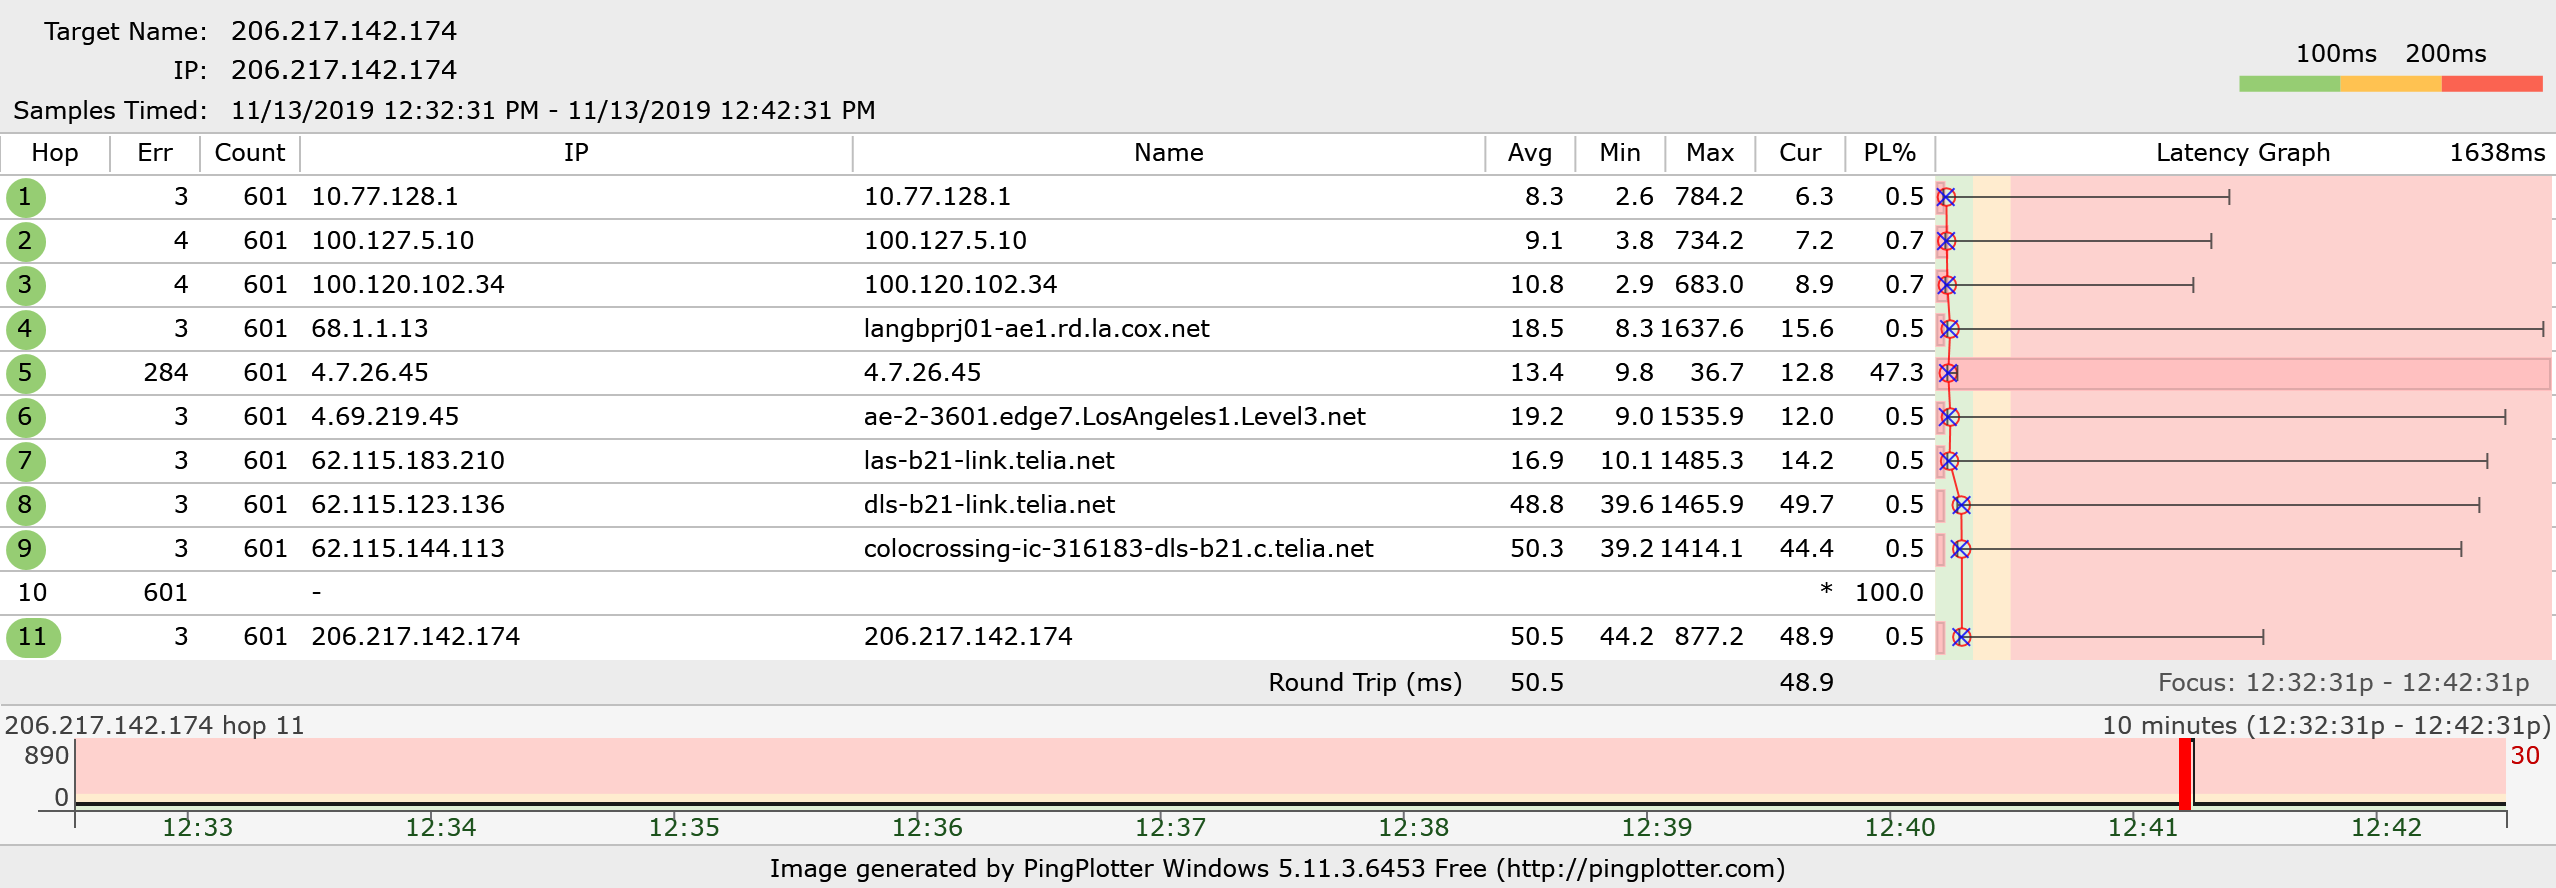Sort by the PL% column header
Viewport: 2556px width, 888px height.
pyautogui.click(x=1889, y=153)
